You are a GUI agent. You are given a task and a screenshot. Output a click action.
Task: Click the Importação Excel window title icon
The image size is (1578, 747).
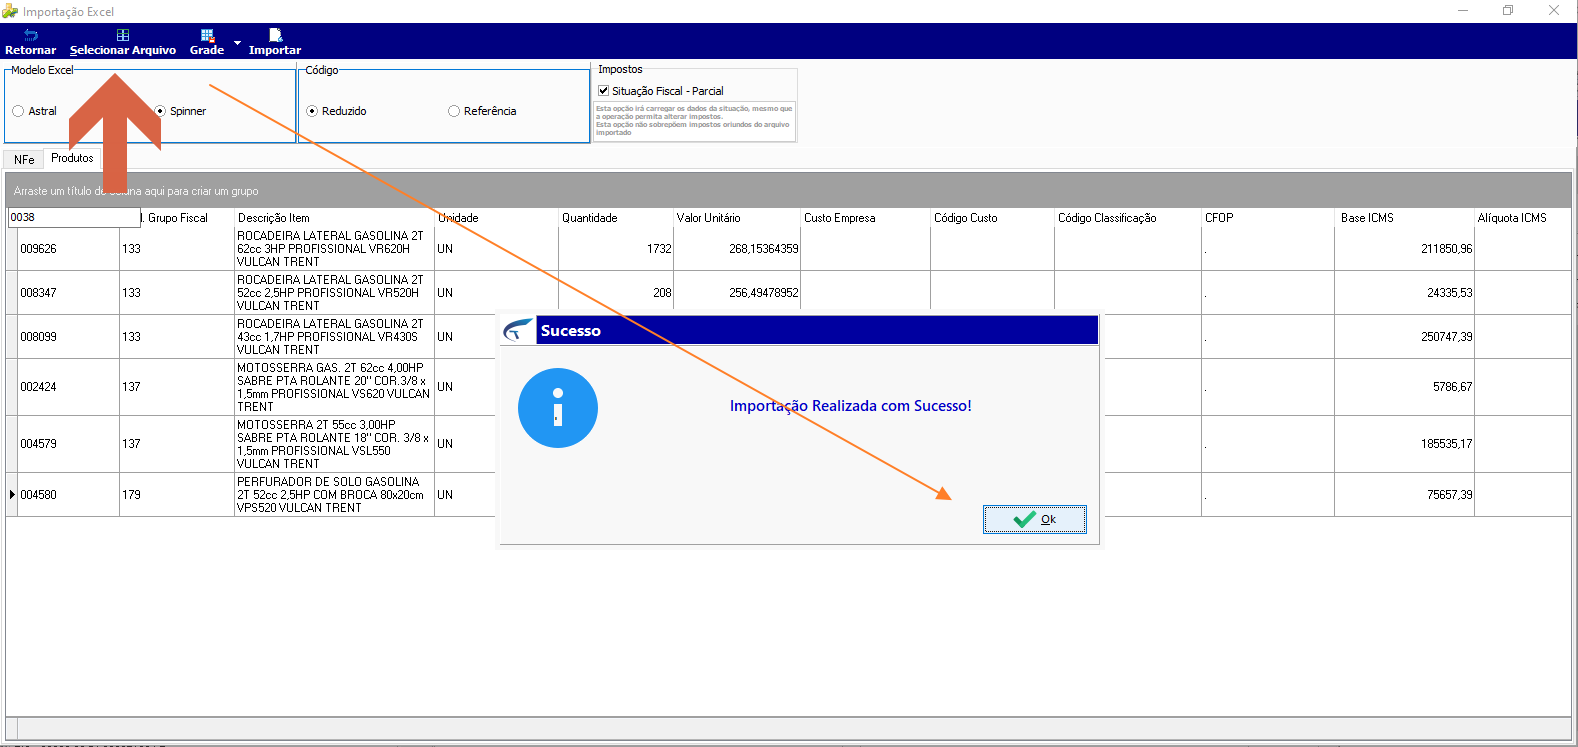pyautogui.click(x=10, y=11)
